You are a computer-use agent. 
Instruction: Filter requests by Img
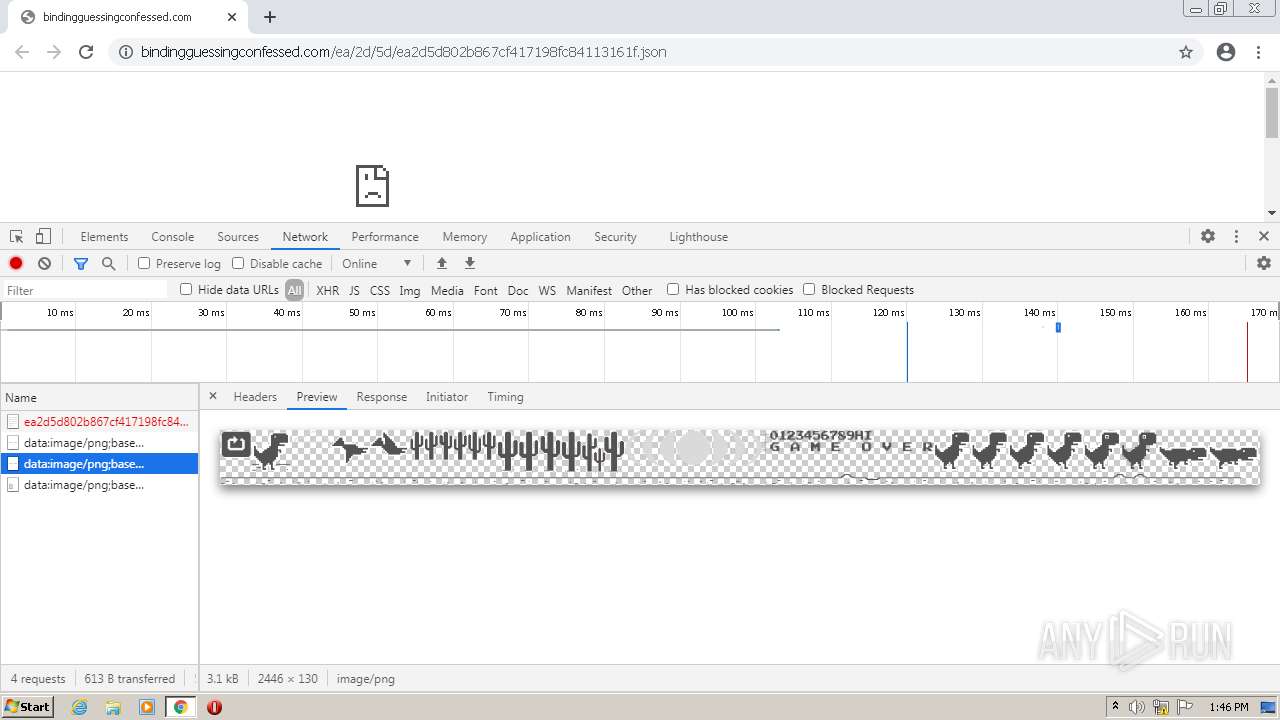410,290
